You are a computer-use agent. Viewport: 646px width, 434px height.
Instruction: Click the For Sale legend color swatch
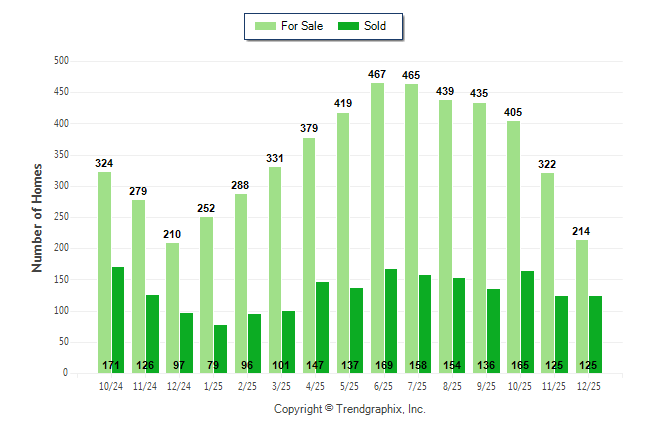tap(265, 26)
